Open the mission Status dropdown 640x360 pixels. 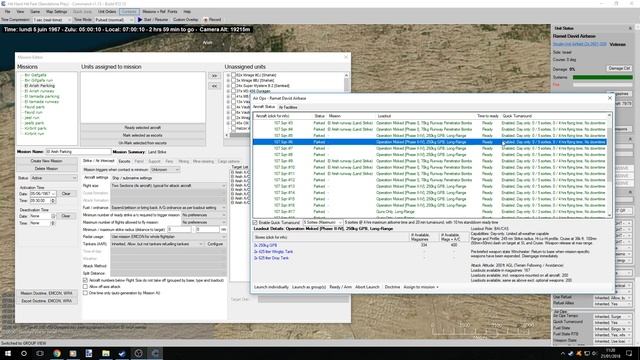[x=54, y=178]
